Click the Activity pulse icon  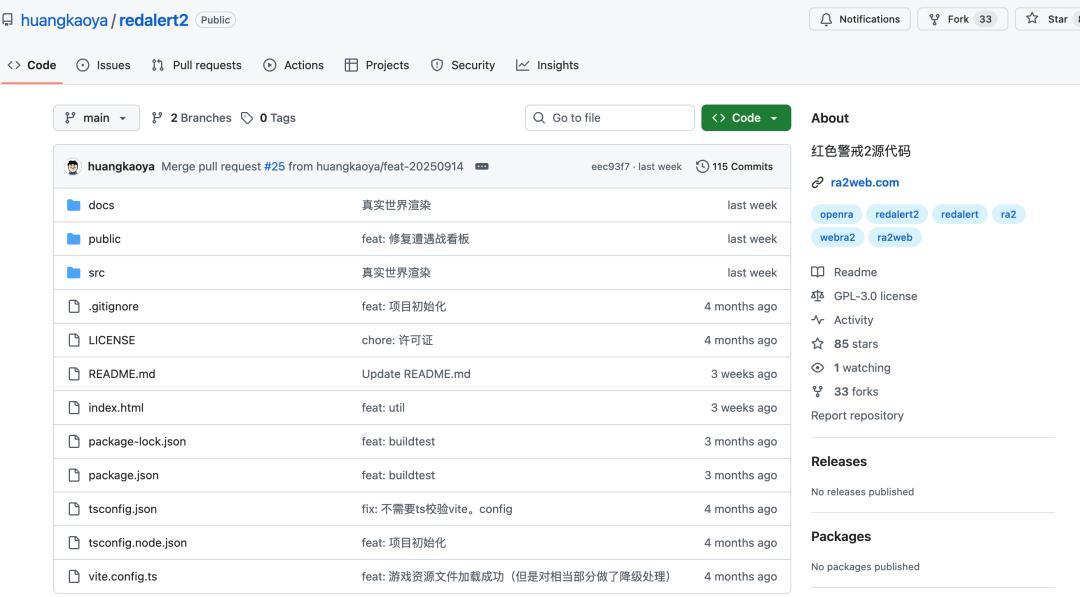click(818, 320)
